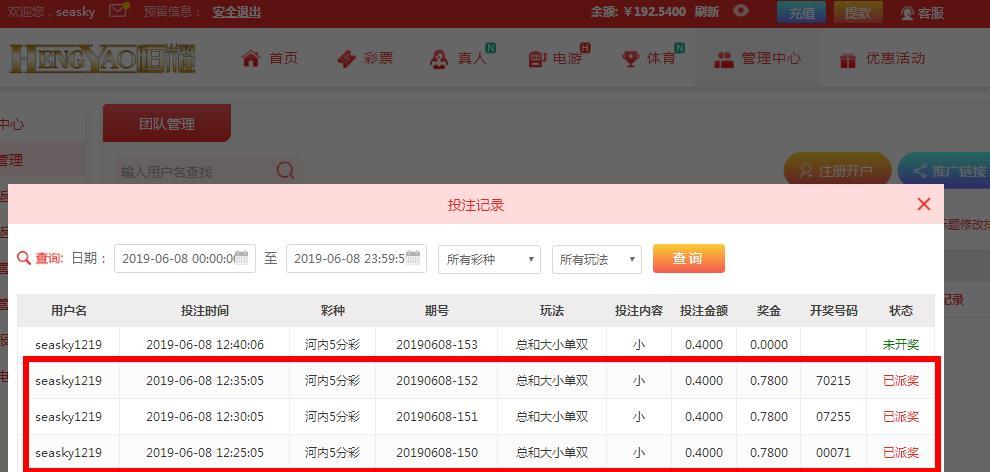
Task: Open calendar picker for start date
Action: tap(242, 258)
